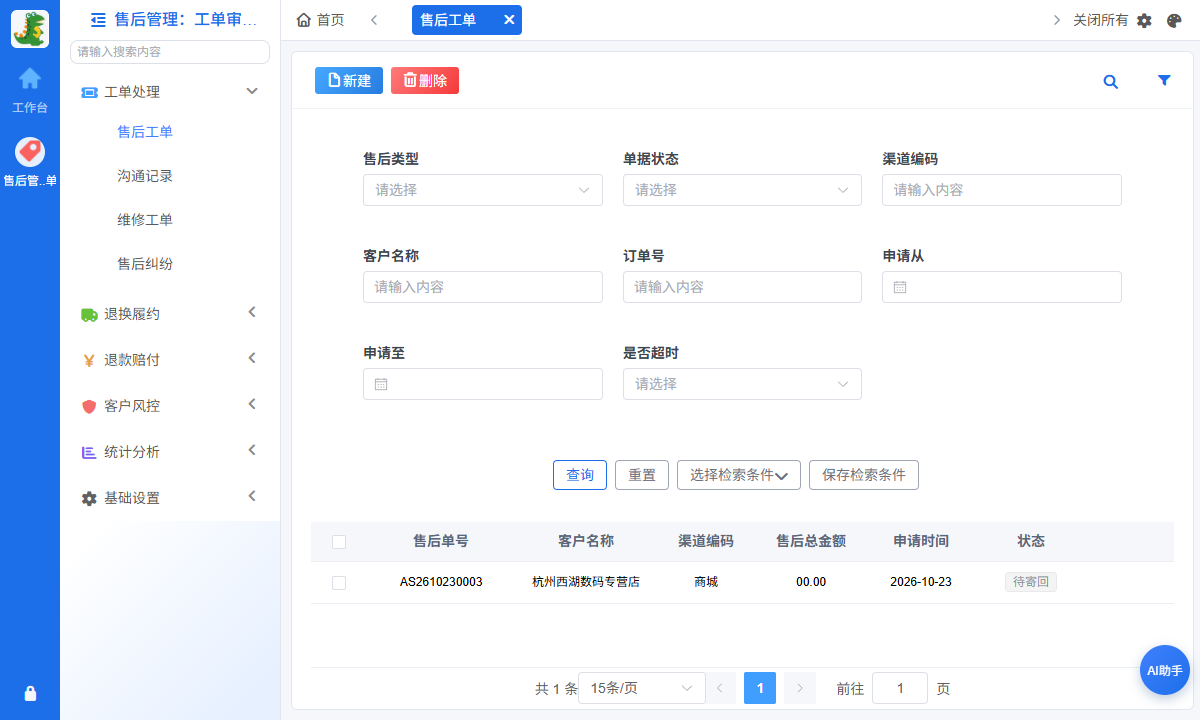
Task: Click customer 杭州西湖数码专营店
Action: click(586, 582)
